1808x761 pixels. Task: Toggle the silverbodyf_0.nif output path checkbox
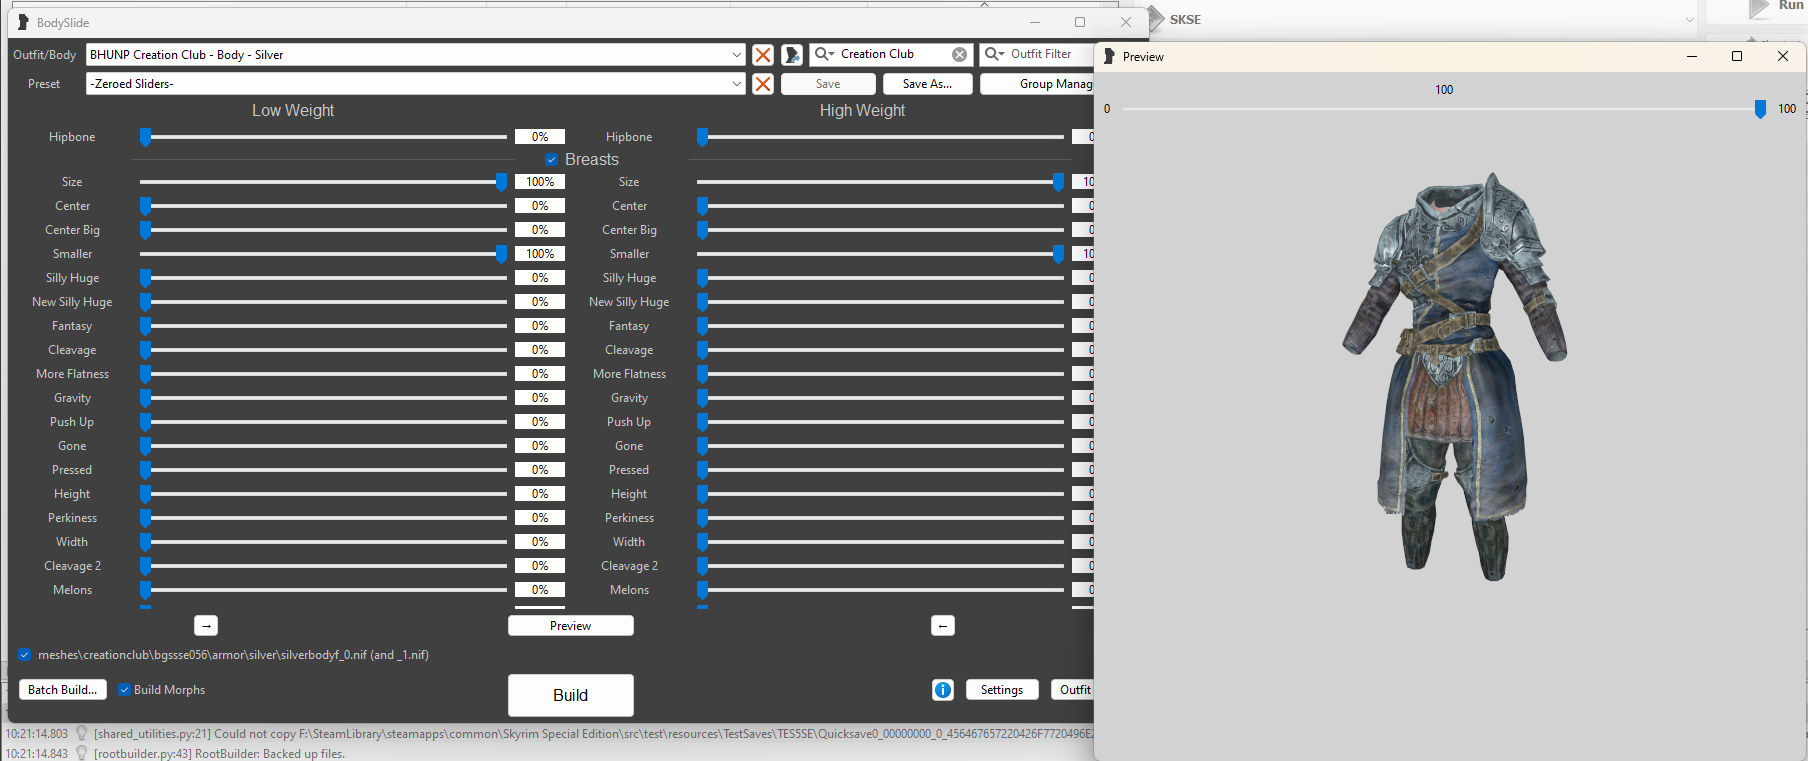tap(25, 655)
